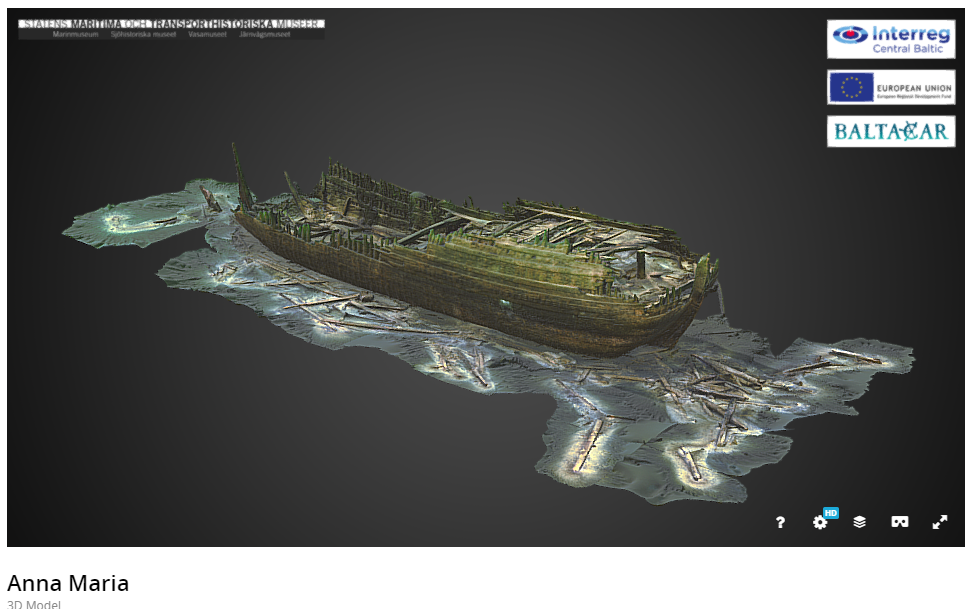This screenshot has height=609, width=972.
Task: Click the blue HD quality badge
Action: [830, 513]
